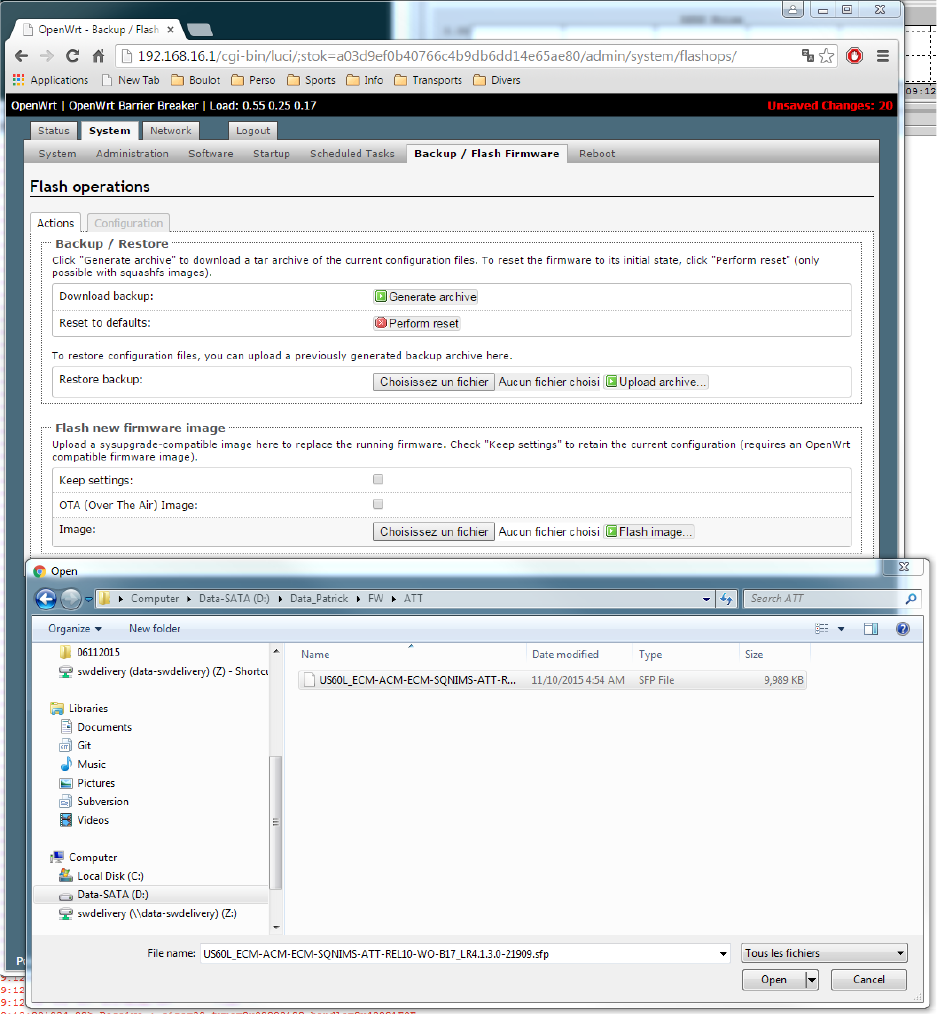Expand address path history dropdown
Screen dimensions: 937x1014
click(706, 599)
